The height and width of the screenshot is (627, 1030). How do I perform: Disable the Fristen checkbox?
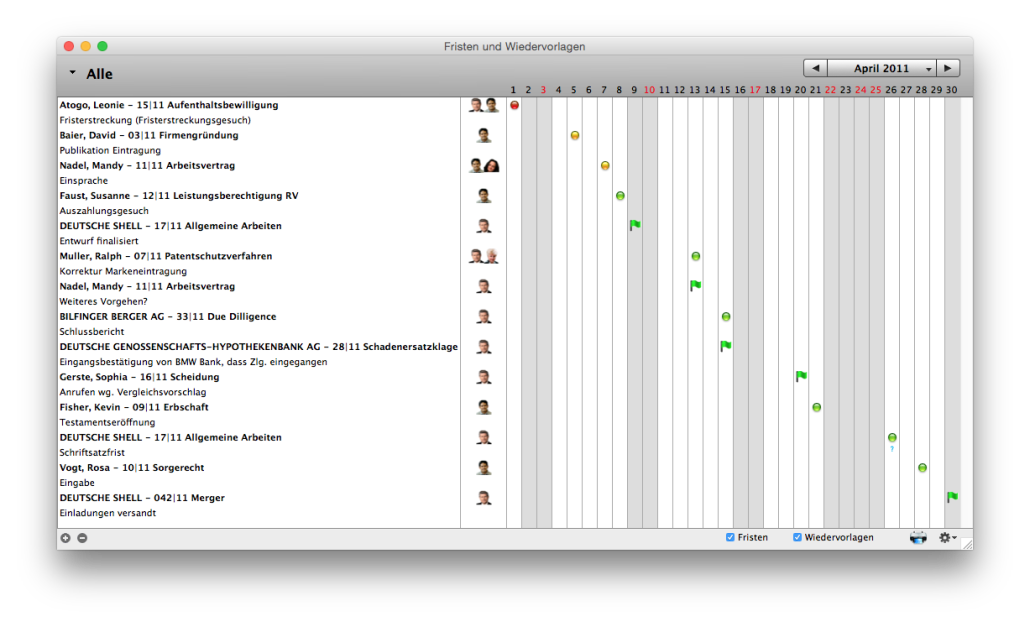click(729, 537)
